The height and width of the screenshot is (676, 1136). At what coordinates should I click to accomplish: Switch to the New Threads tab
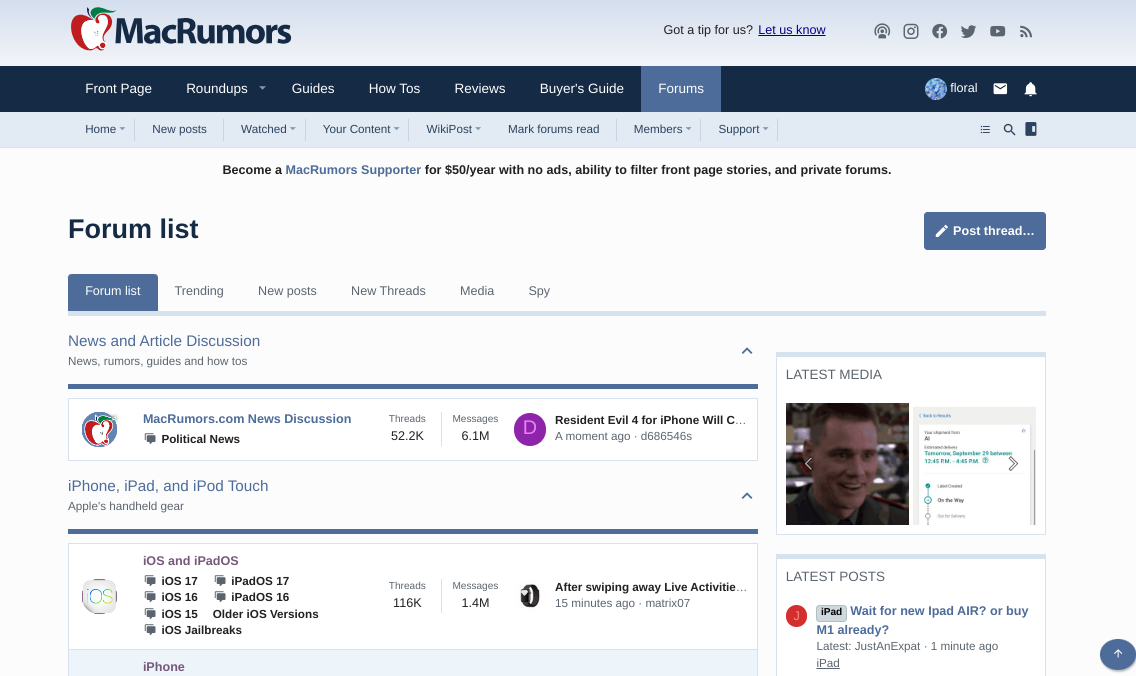pos(388,291)
